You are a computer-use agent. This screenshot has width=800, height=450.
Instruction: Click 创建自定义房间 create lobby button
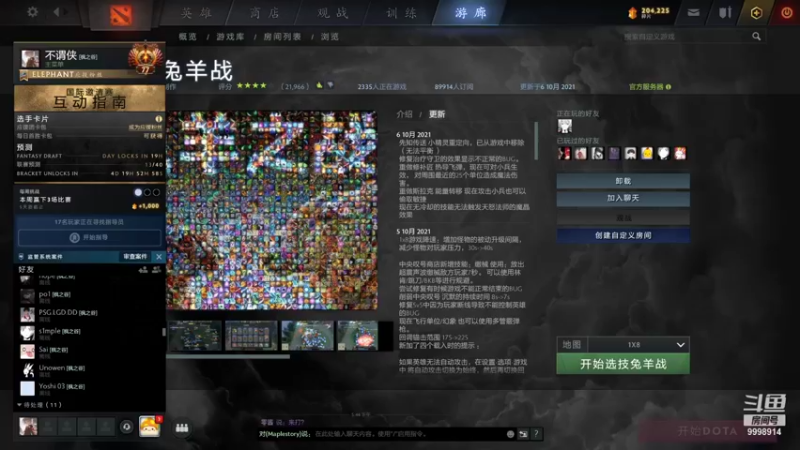pos(623,235)
